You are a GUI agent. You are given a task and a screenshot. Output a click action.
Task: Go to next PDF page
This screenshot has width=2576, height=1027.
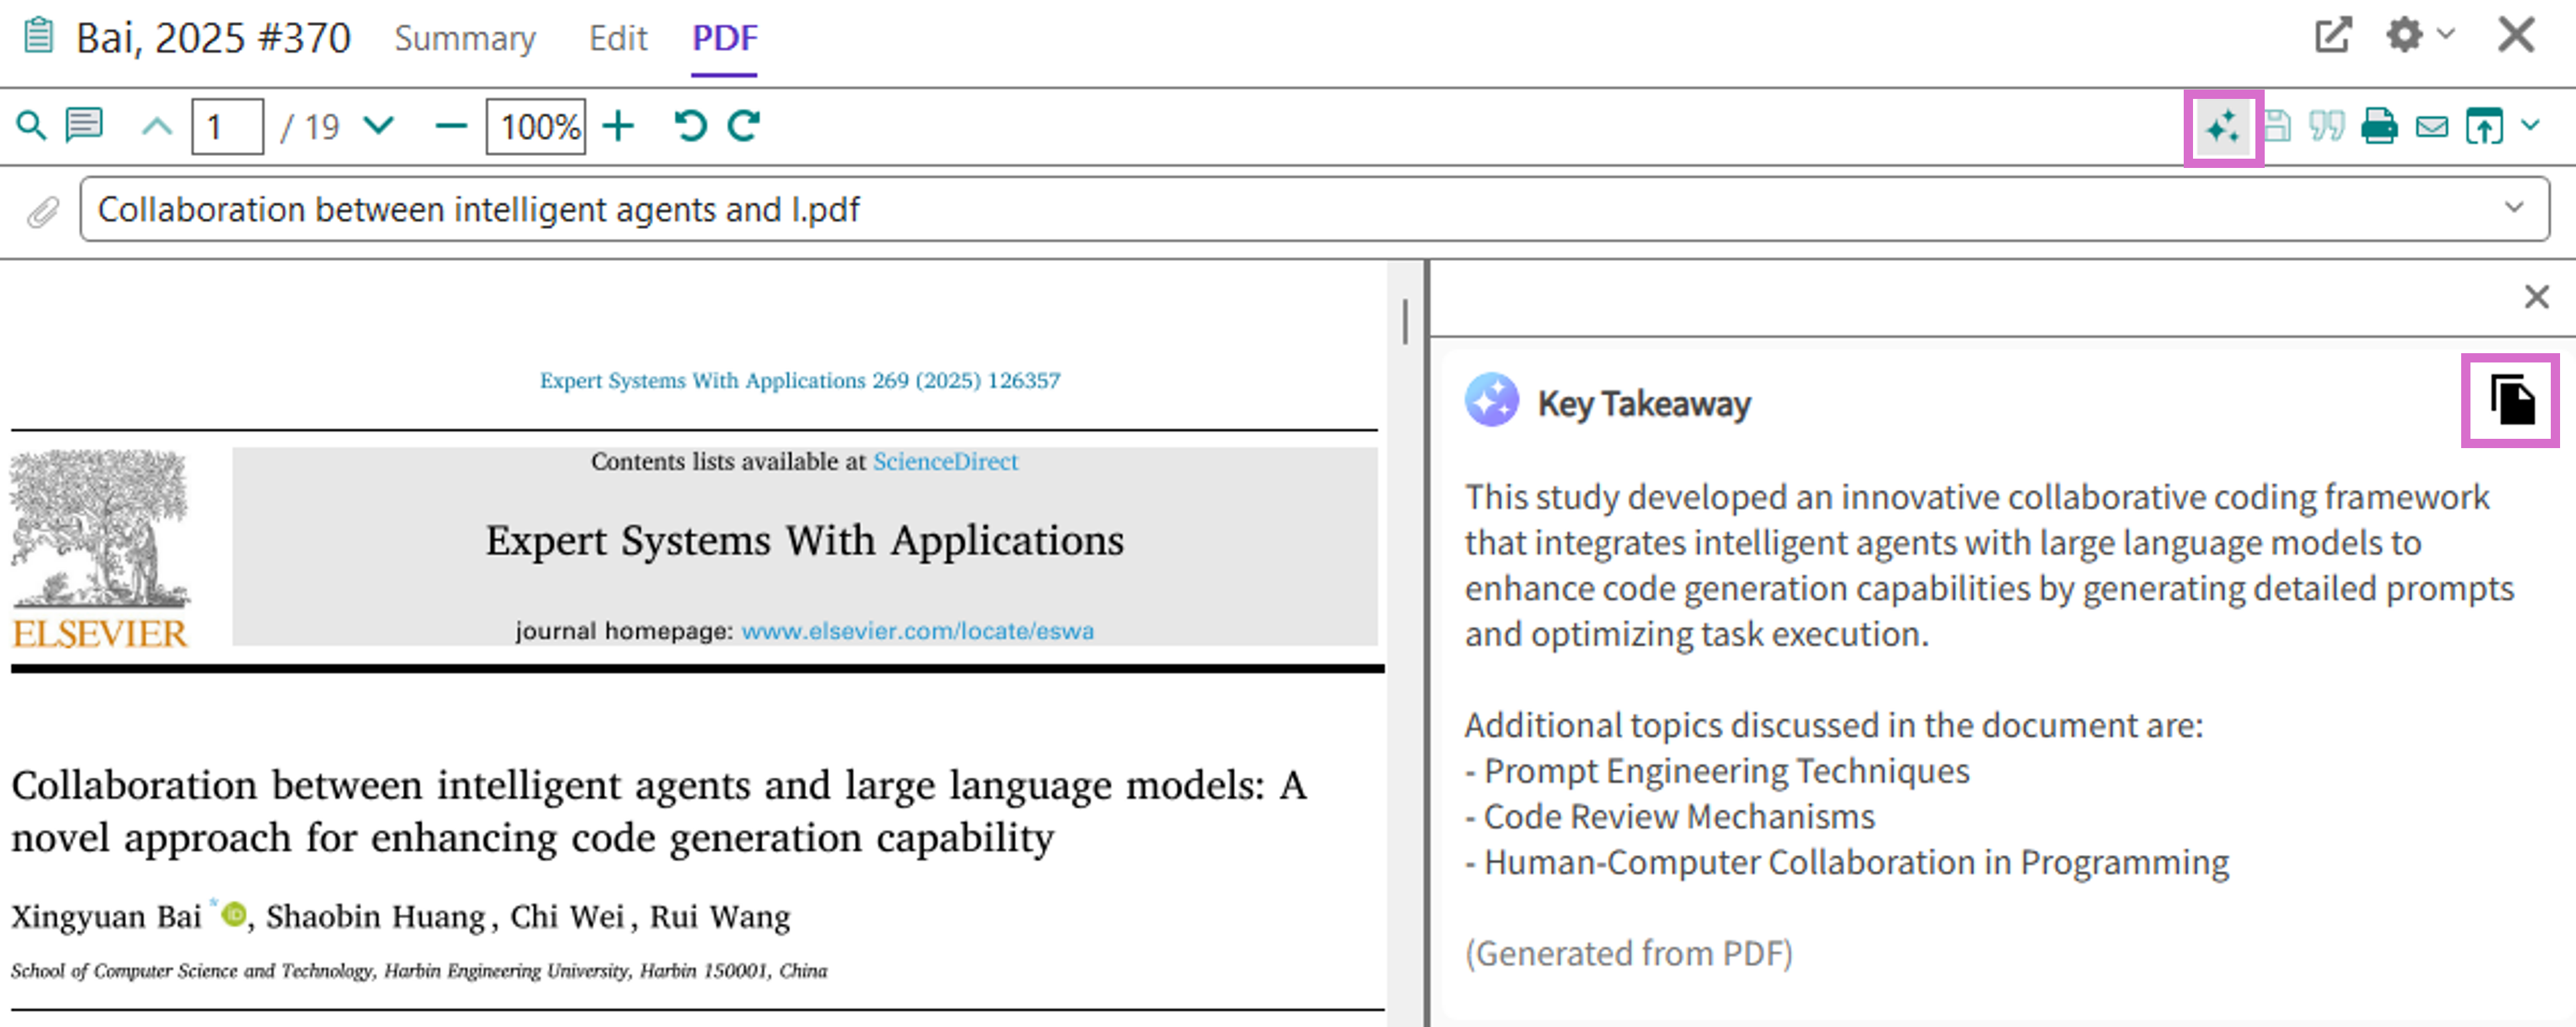(x=378, y=126)
